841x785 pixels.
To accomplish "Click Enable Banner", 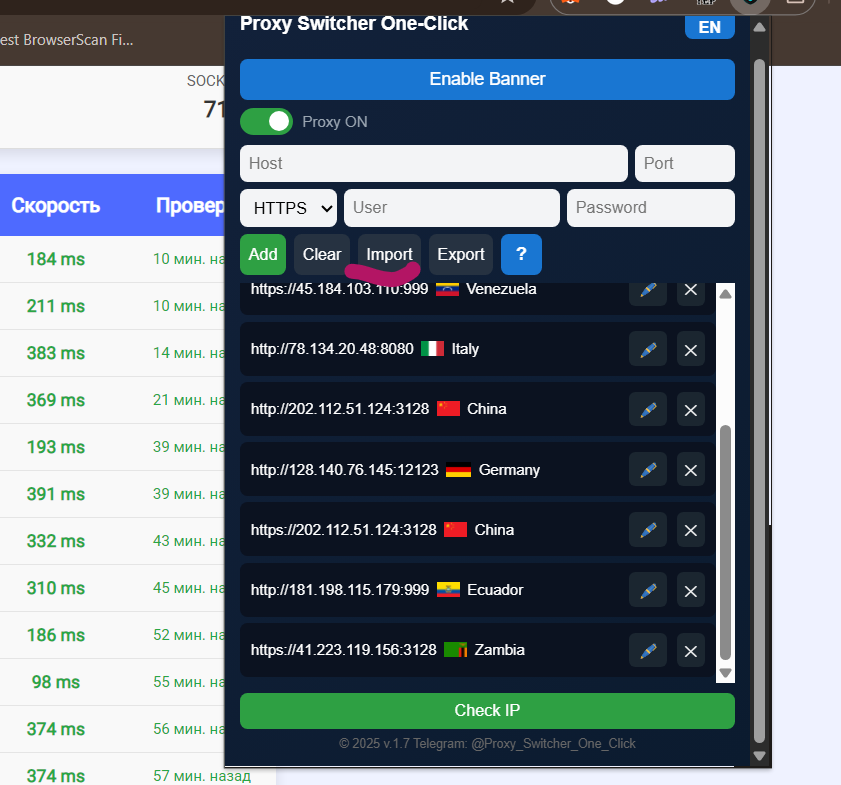I will 487,79.
